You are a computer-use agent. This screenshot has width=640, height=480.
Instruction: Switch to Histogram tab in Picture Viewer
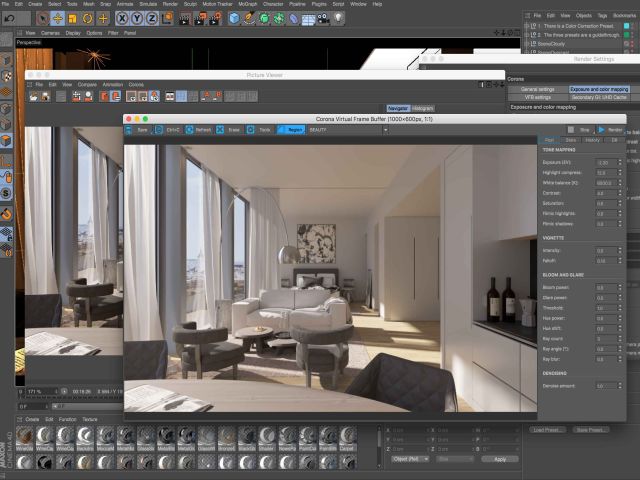click(422, 108)
